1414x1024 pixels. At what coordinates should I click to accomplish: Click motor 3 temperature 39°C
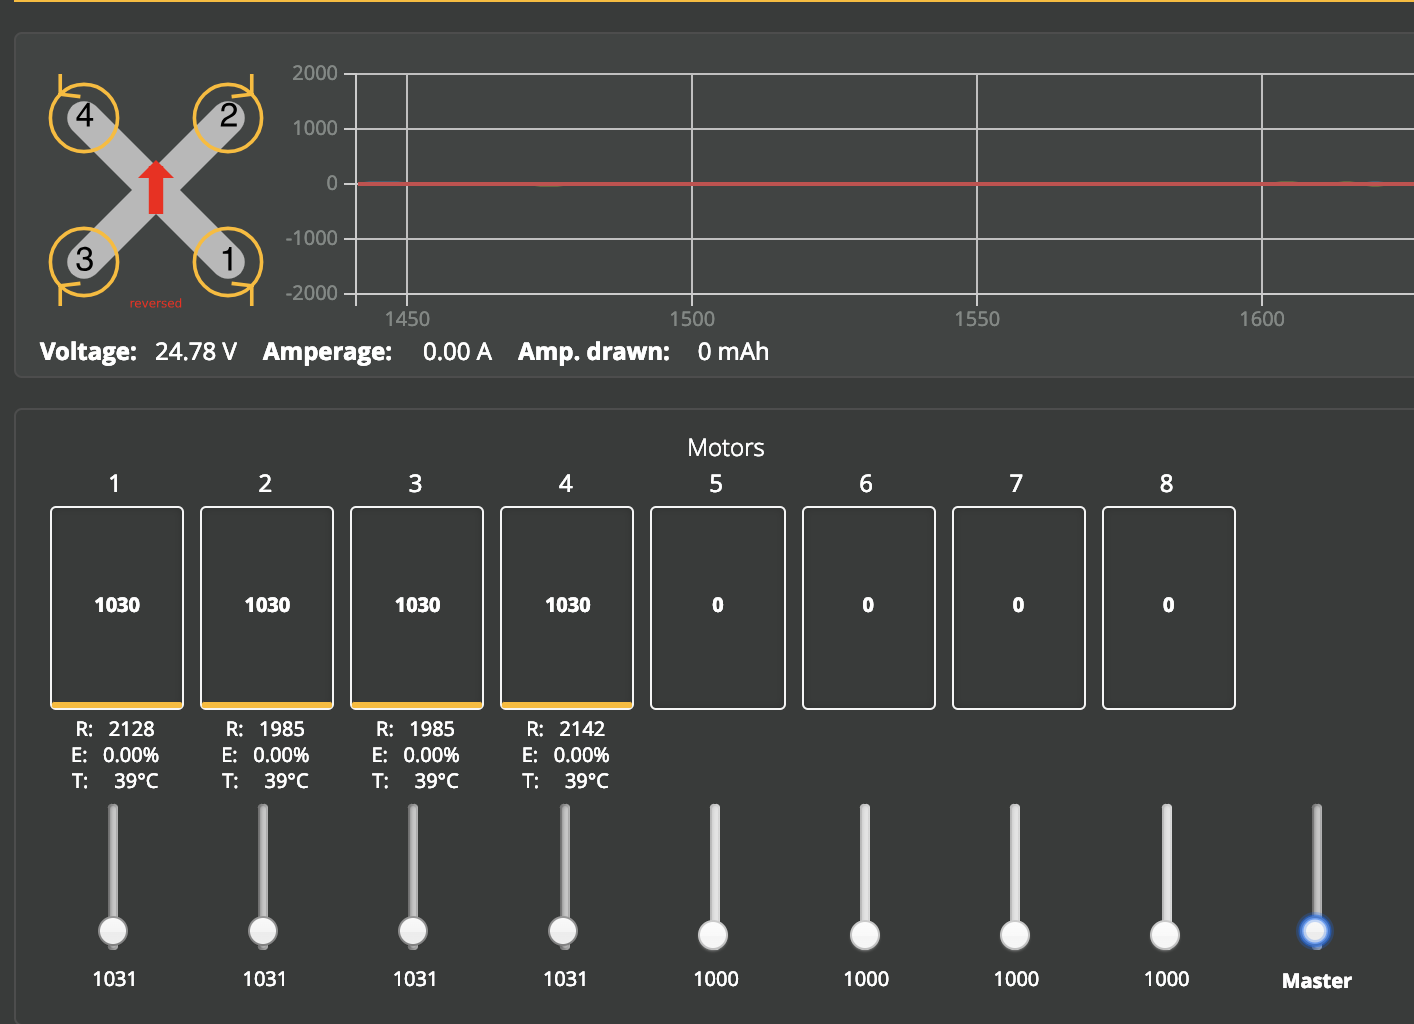click(x=436, y=781)
